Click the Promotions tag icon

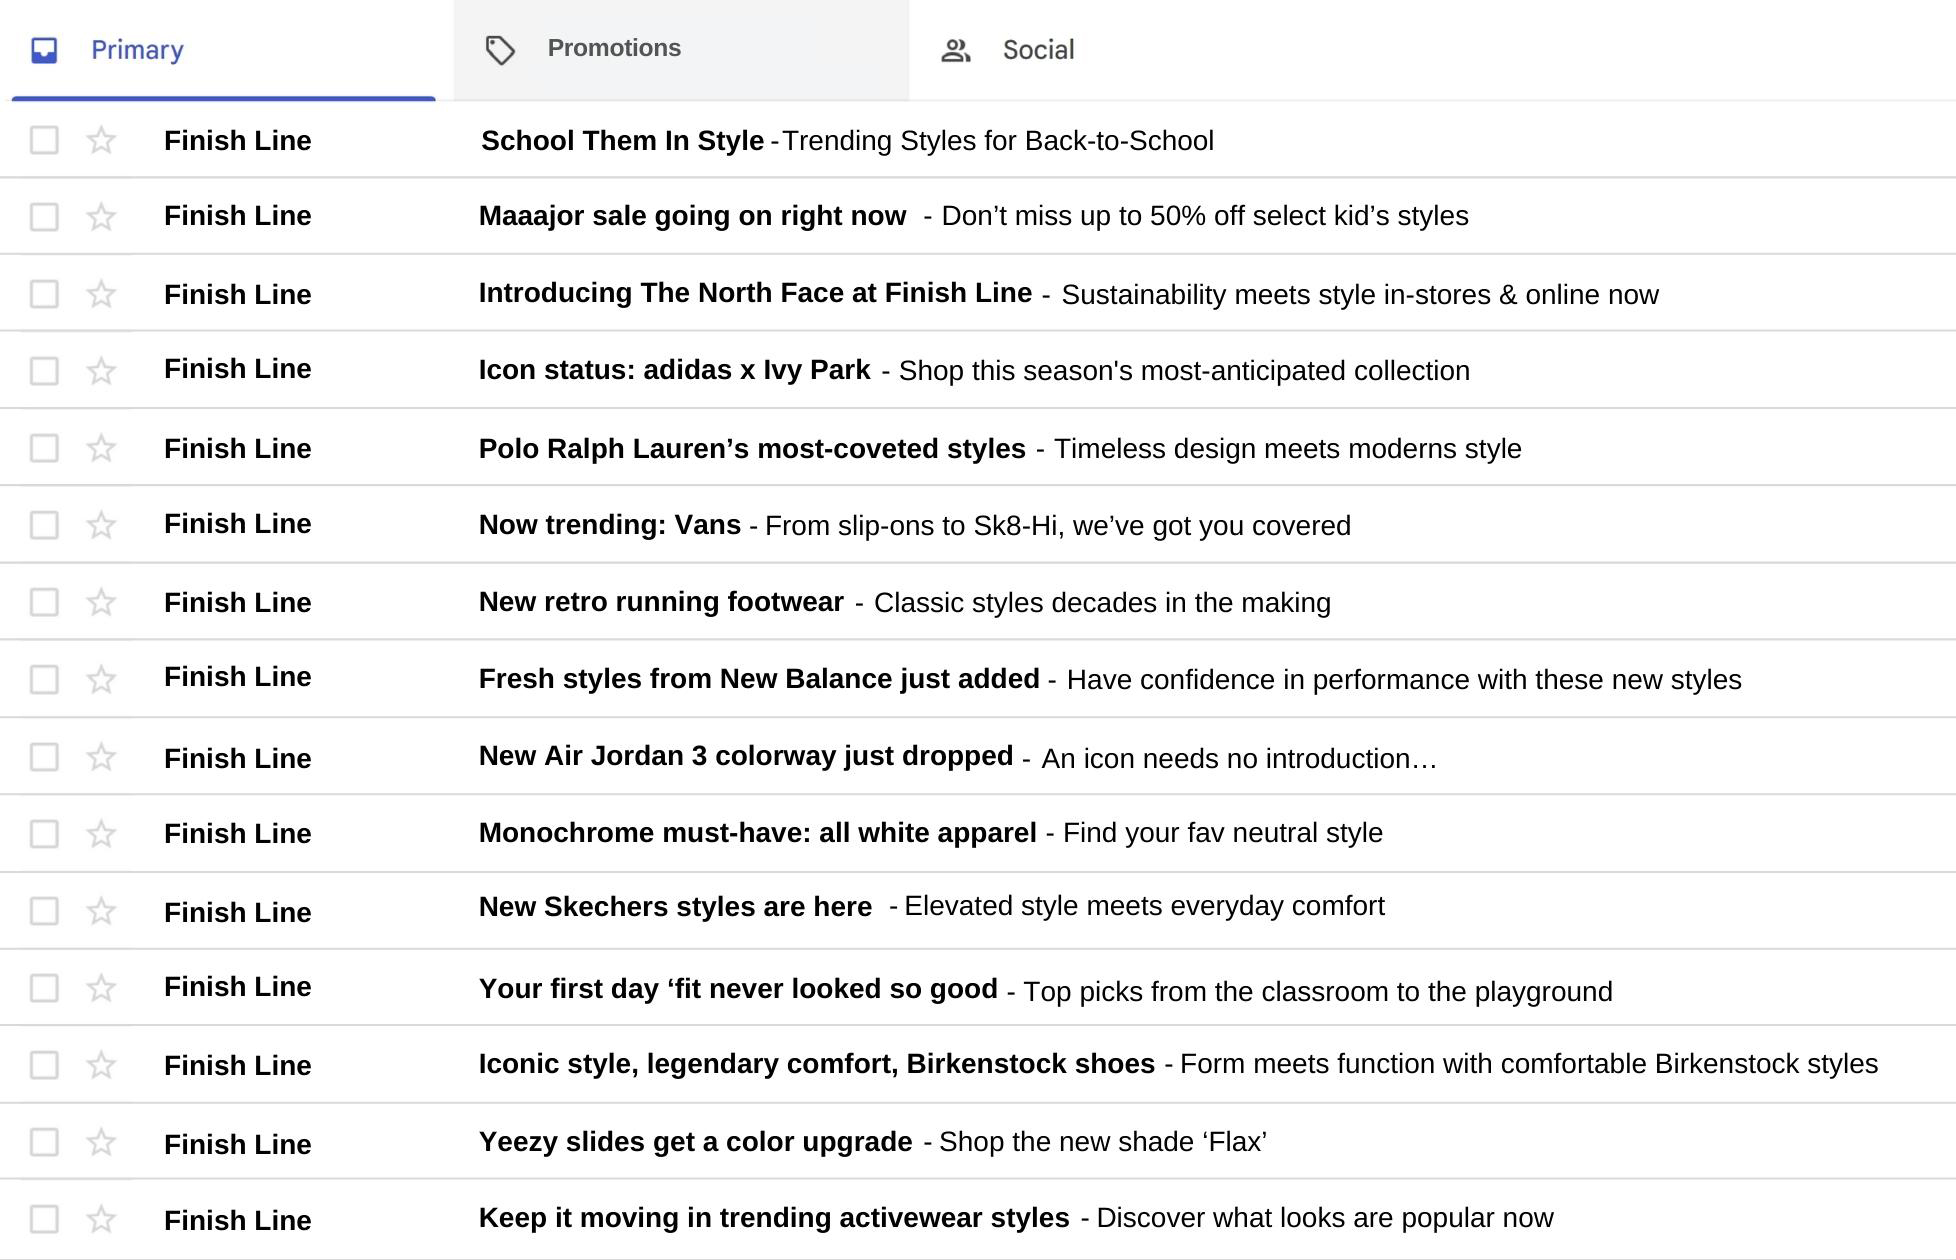point(500,50)
